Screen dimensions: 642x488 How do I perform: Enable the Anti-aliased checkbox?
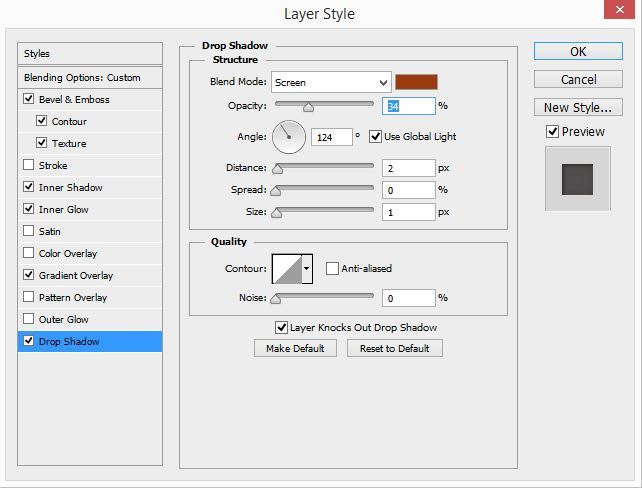point(332,269)
